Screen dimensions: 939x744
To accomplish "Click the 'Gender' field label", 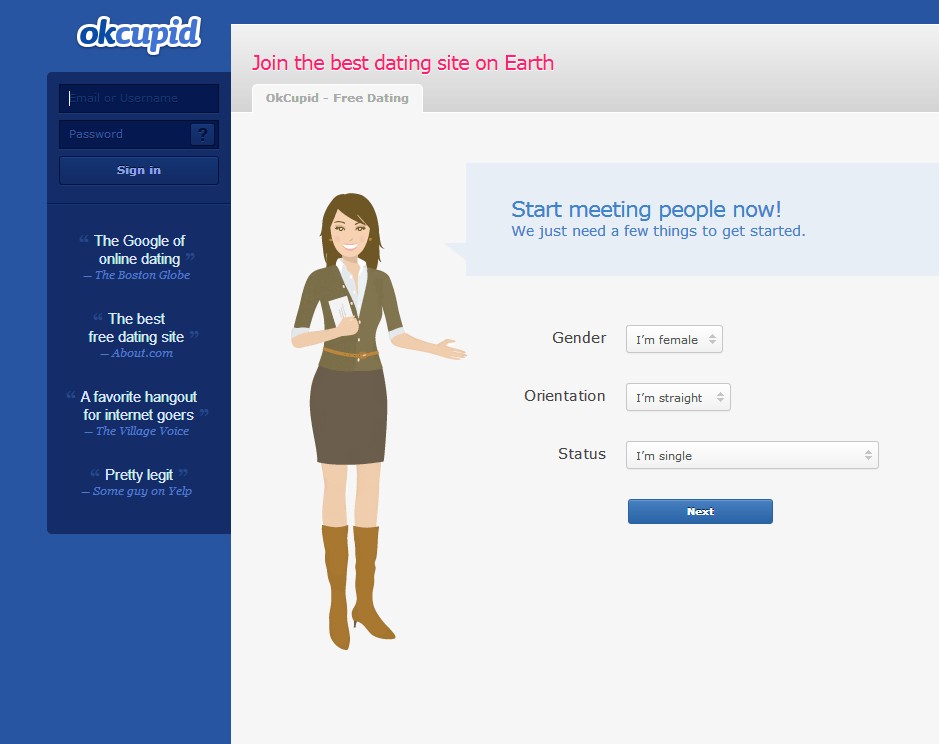I will tap(579, 338).
